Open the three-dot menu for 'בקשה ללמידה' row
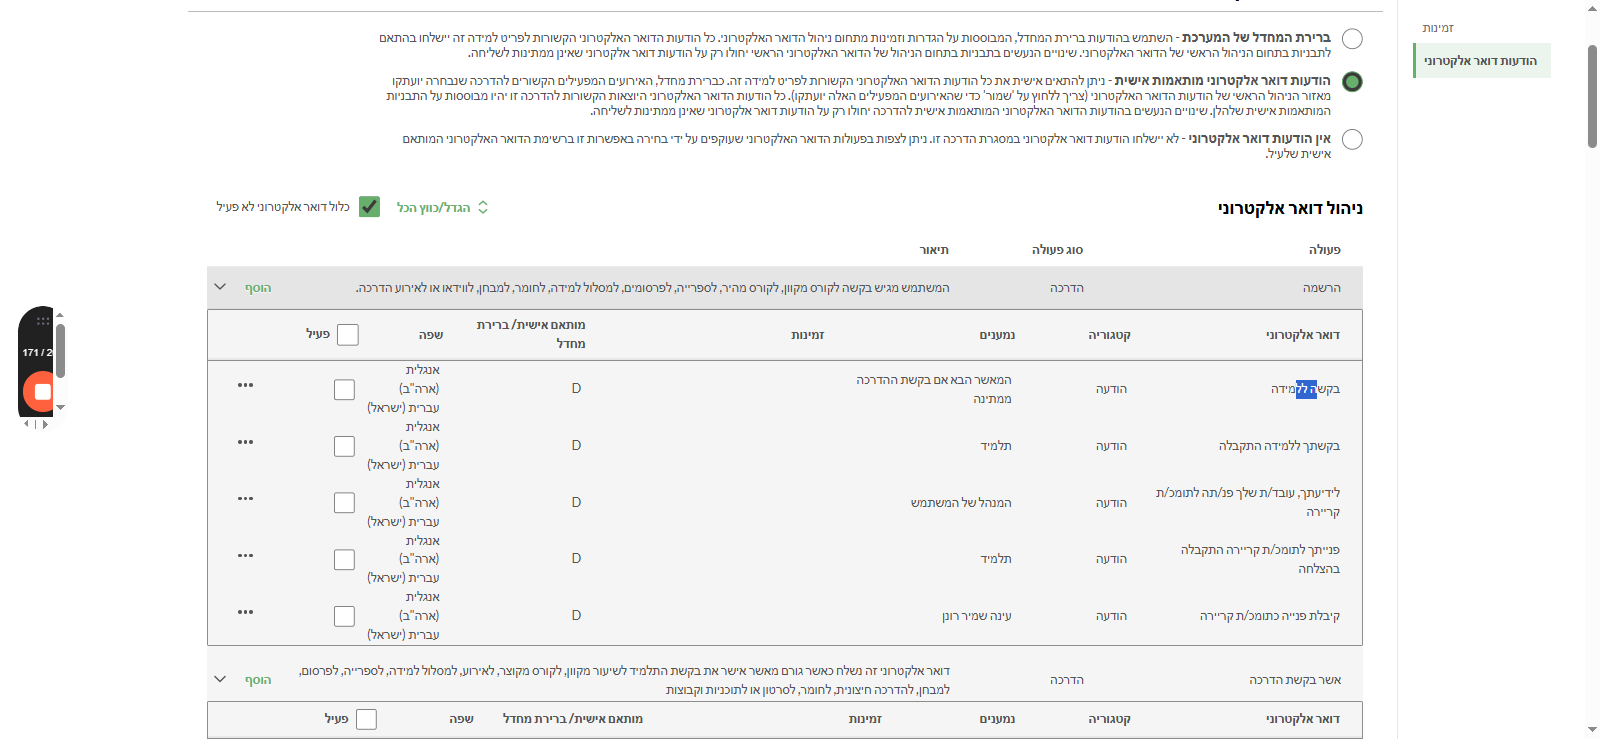Viewport: 1600px width, 739px height. click(x=245, y=385)
